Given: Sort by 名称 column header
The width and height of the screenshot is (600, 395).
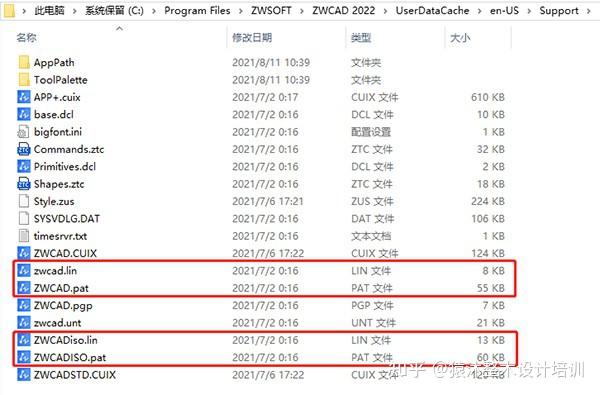Looking at the screenshot, I should pyautogui.click(x=26, y=38).
